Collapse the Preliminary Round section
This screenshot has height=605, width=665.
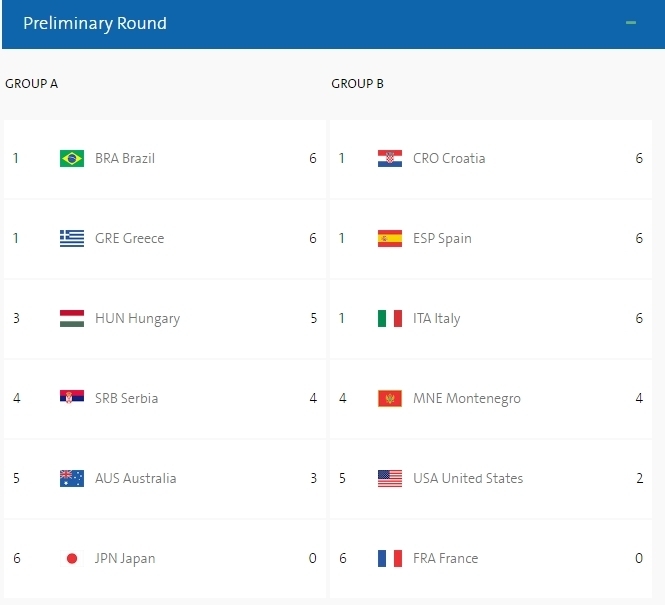pyautogui.click(x=631, y=23)
